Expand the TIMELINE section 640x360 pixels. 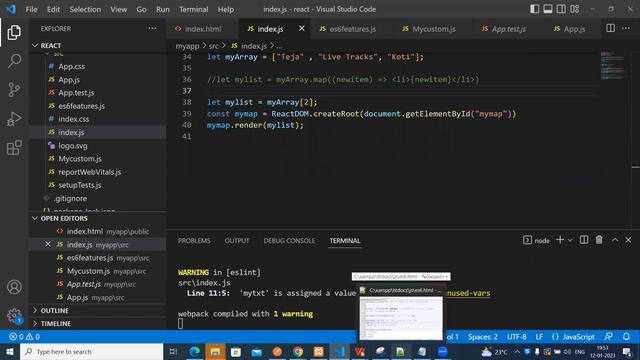98,324
